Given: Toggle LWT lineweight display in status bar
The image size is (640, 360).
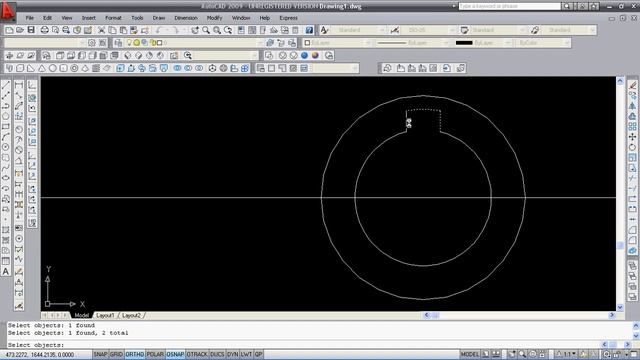Looking at the screenshot, I should [246, 354].
